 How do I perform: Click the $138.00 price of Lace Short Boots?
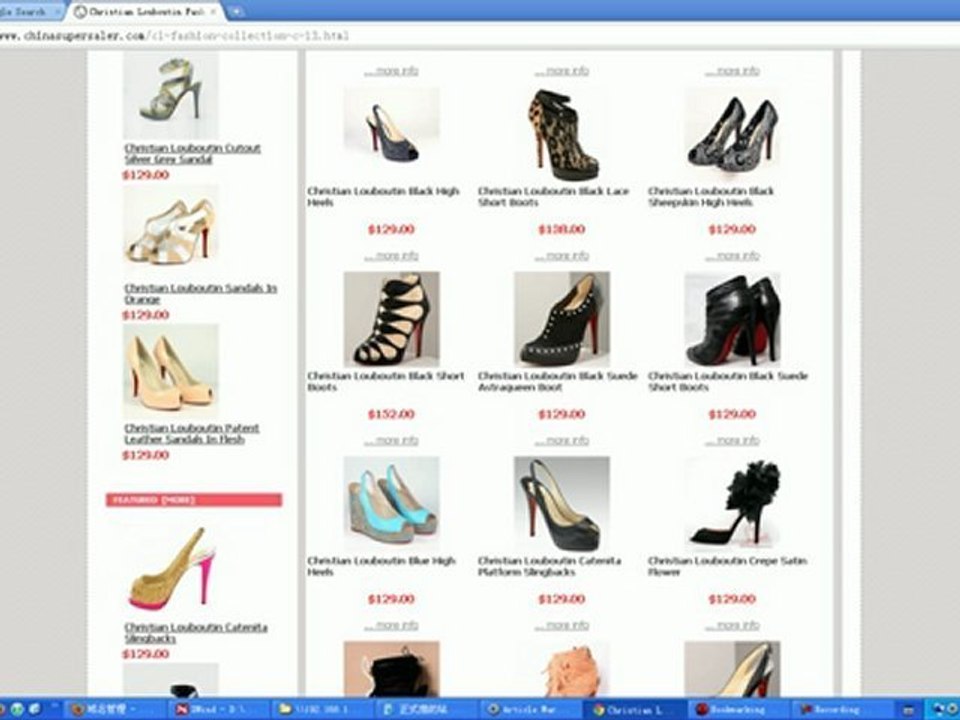pyautogui.click(x=561, y=230)
